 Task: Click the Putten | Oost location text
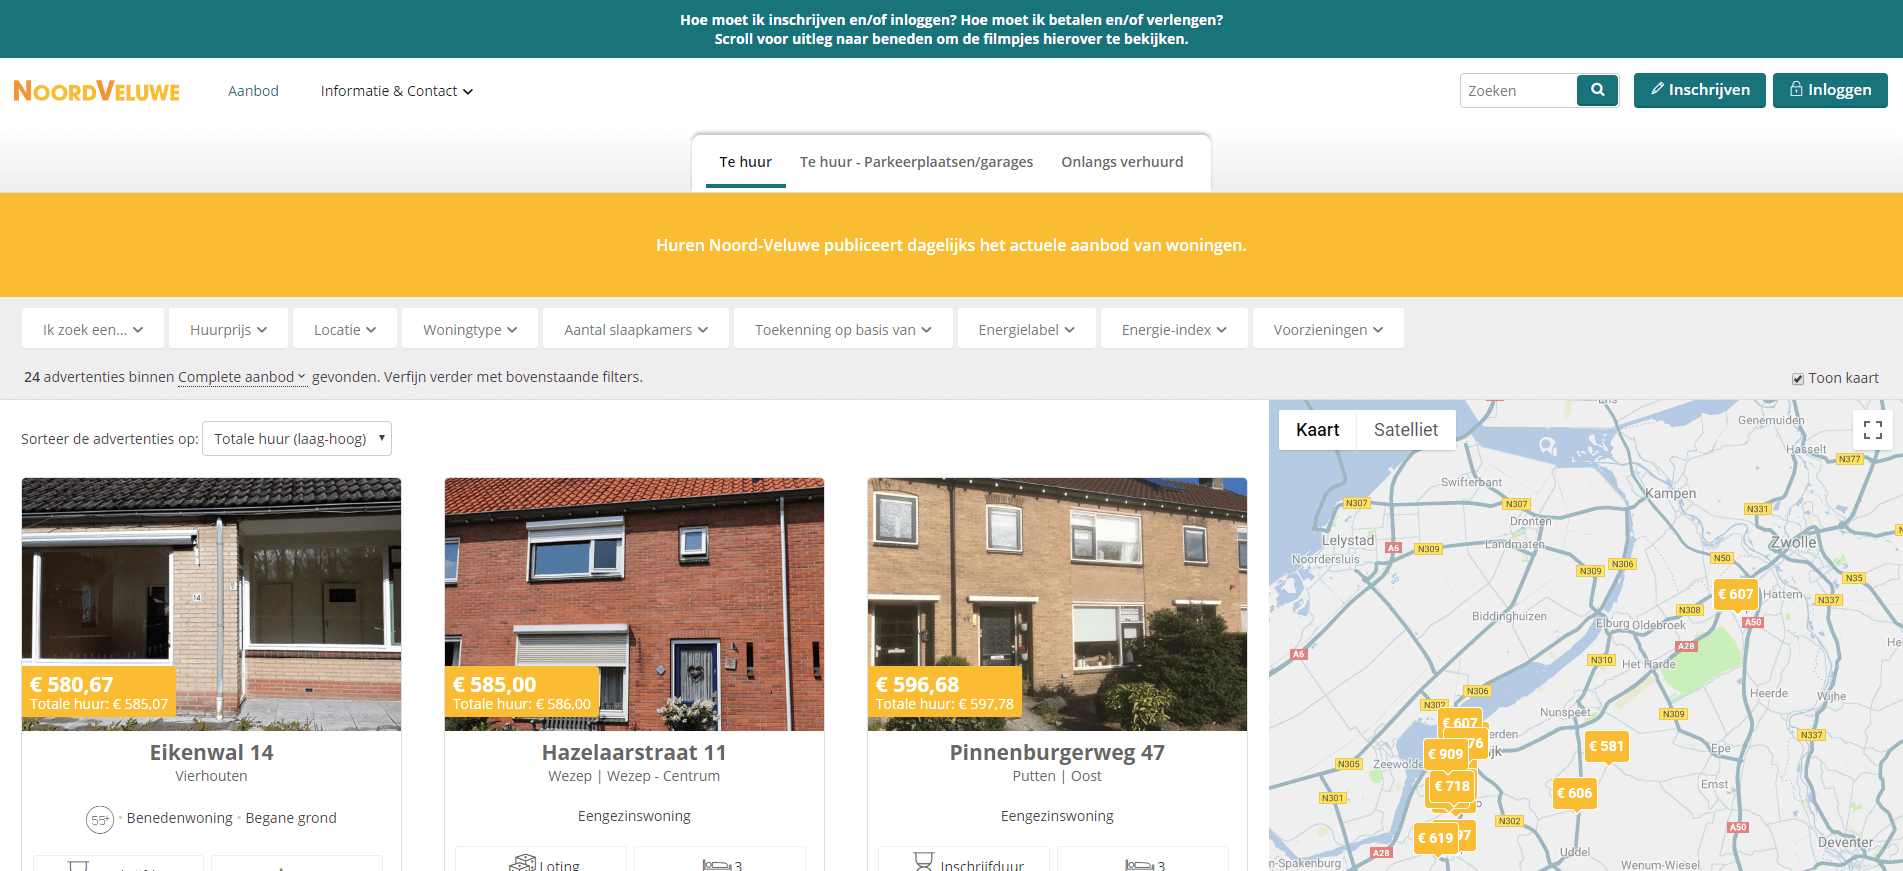pos(1057,776)
